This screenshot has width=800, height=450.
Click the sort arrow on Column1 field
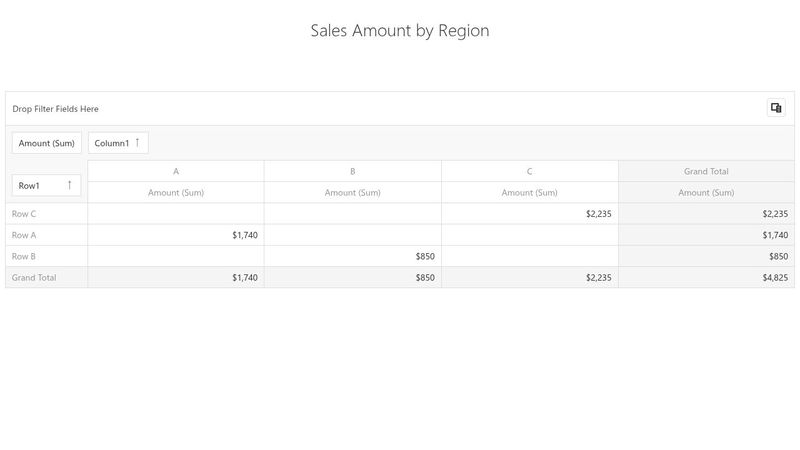138,143
